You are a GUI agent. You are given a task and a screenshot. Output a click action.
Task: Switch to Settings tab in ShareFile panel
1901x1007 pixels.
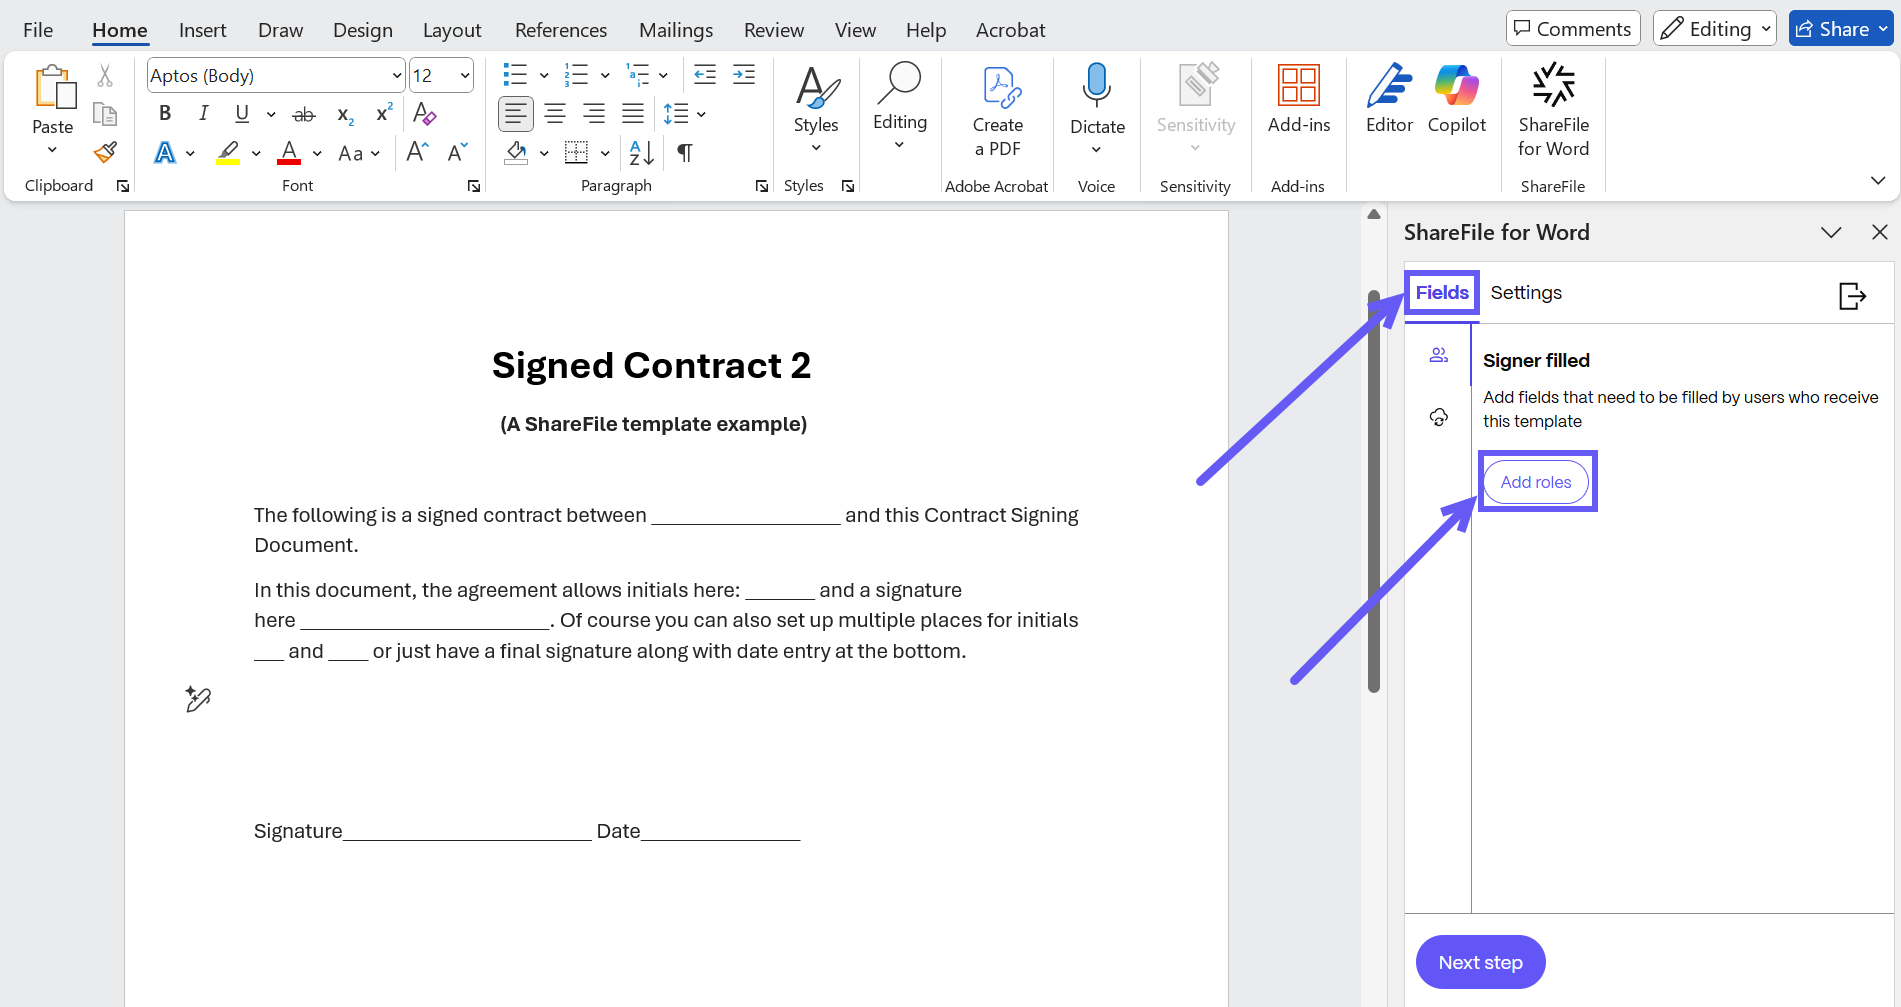click(x=1525, y=293)
